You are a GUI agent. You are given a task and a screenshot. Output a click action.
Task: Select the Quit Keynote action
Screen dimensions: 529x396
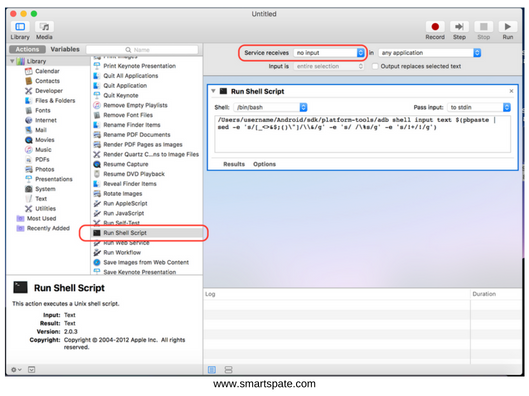120,95
